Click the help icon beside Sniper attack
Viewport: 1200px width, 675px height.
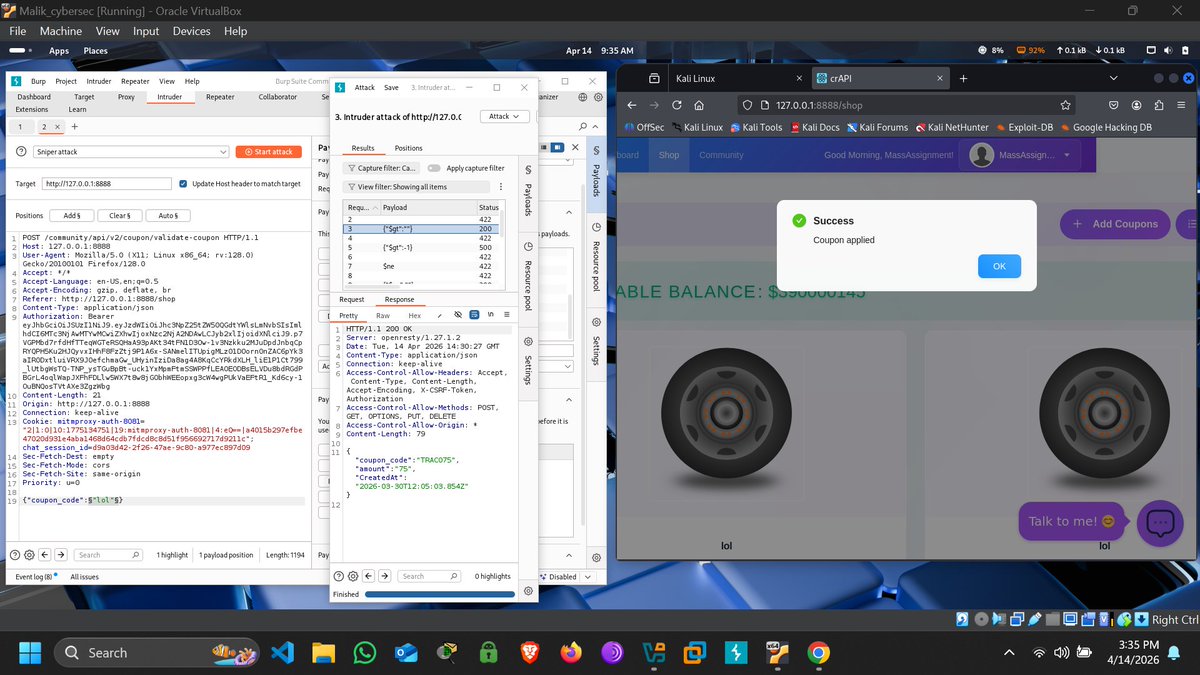click(x=21, y=152)
